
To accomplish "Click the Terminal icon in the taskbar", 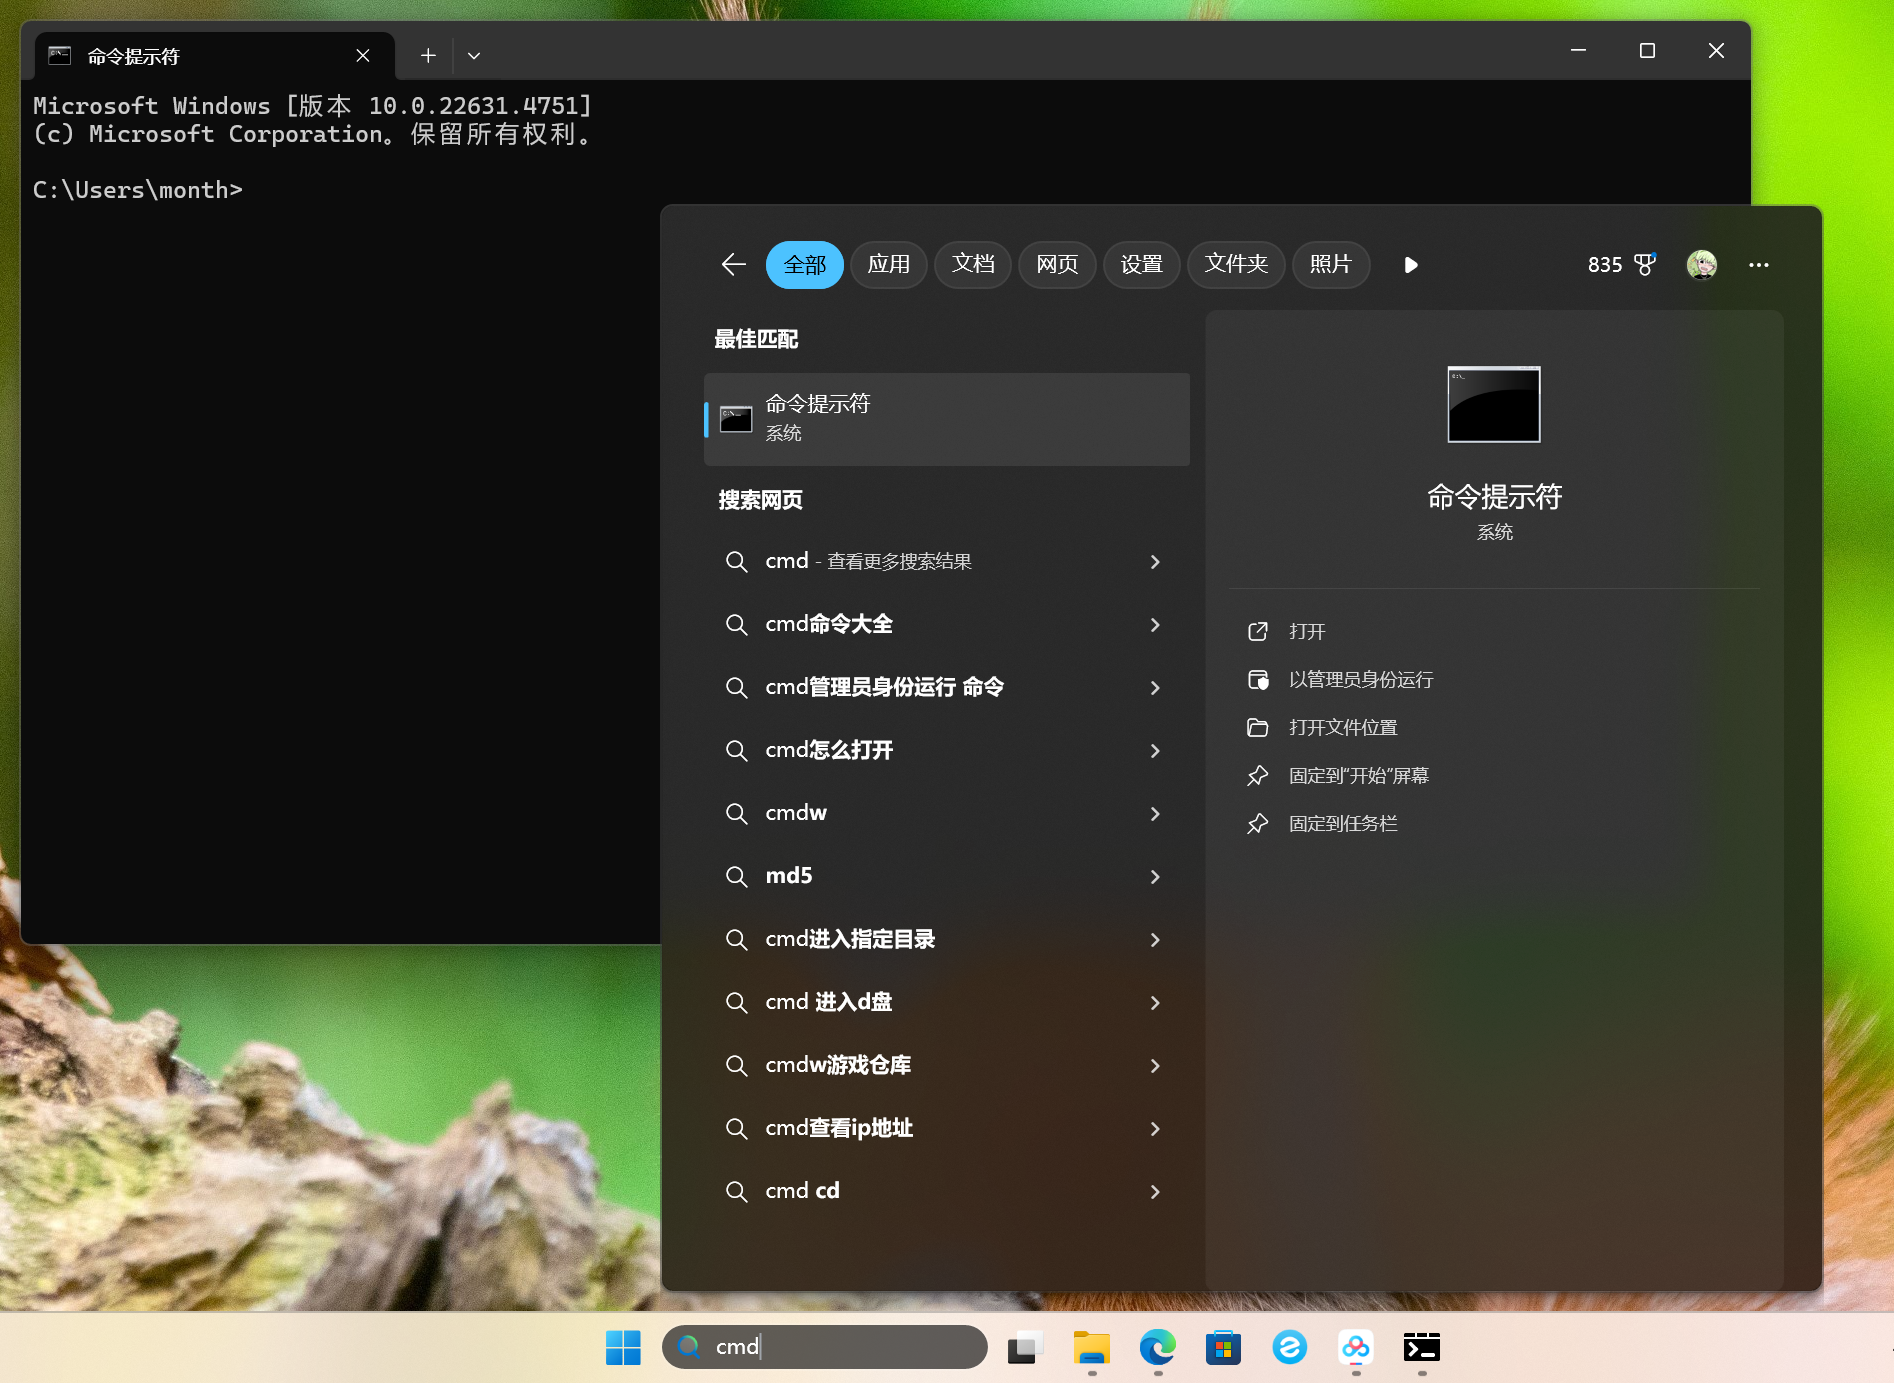I will (x=1422, y=1347).
